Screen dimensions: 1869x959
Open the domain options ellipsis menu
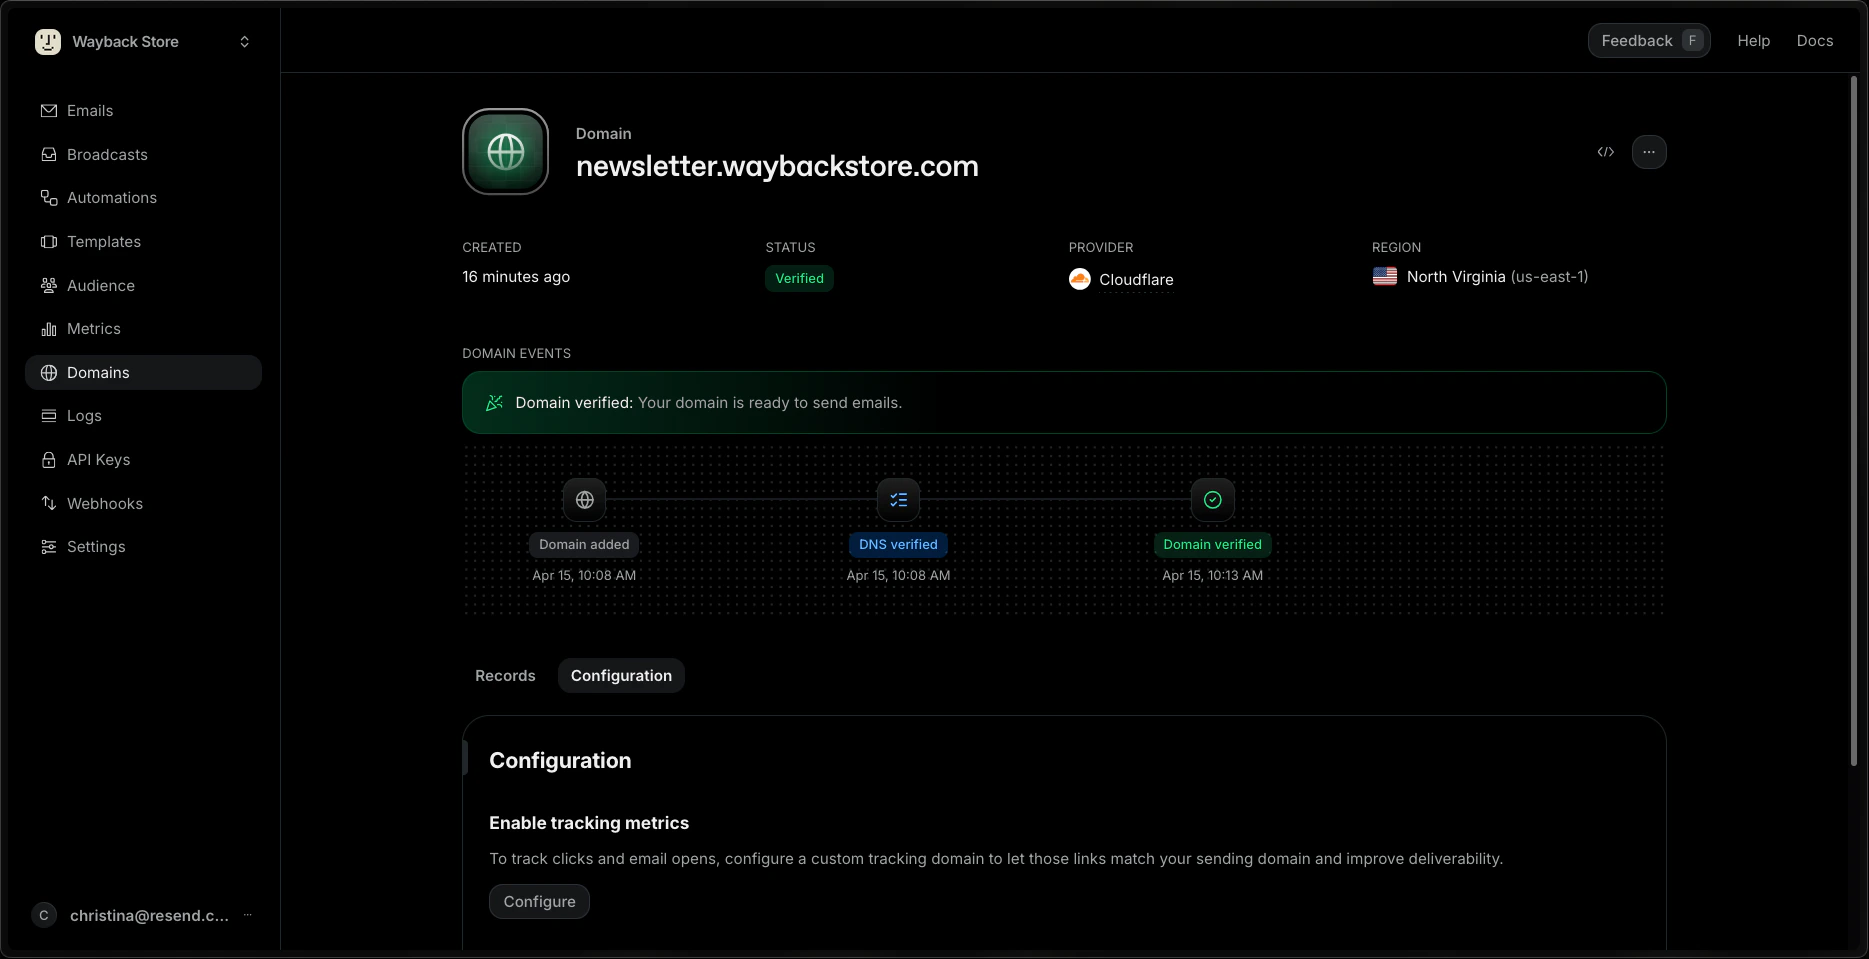click(x=1649, y=152)
